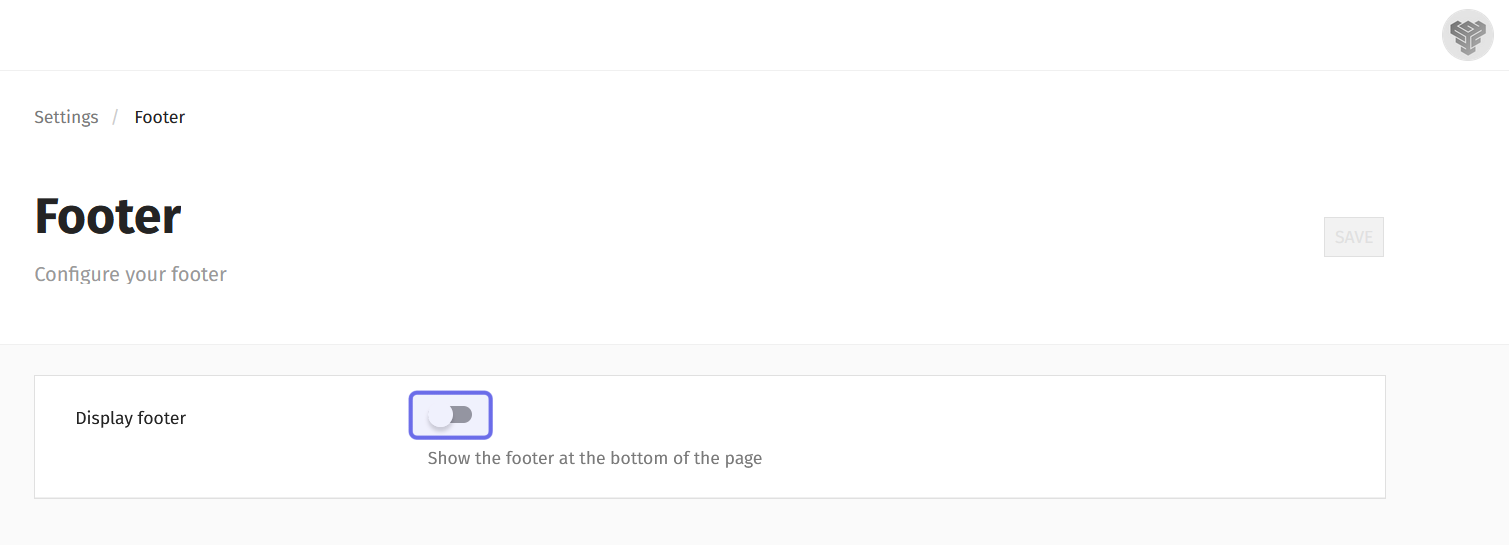Navigate to the Settings parent page
The height and width of the screenshot is (545, 1509).
tap(66, 117)
